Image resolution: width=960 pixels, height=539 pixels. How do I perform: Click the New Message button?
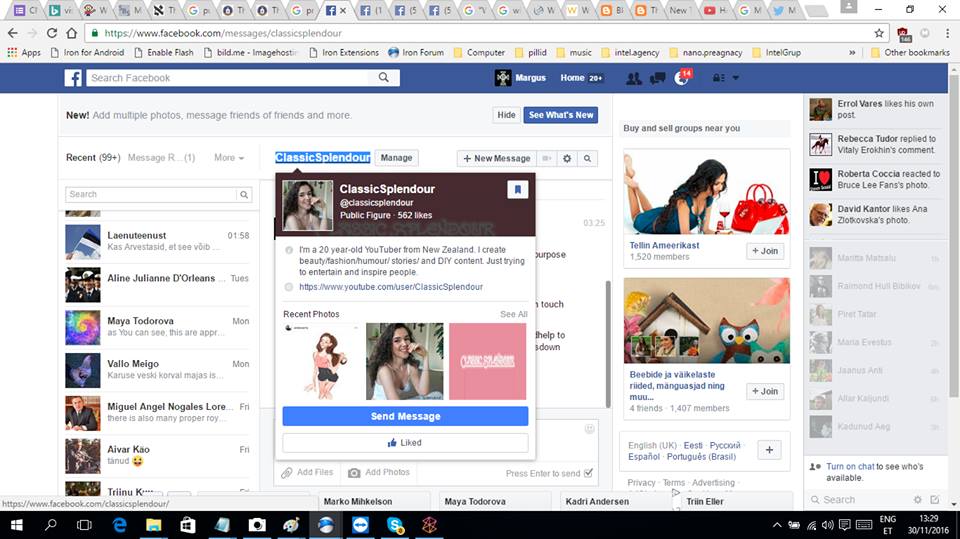point(497,159)
